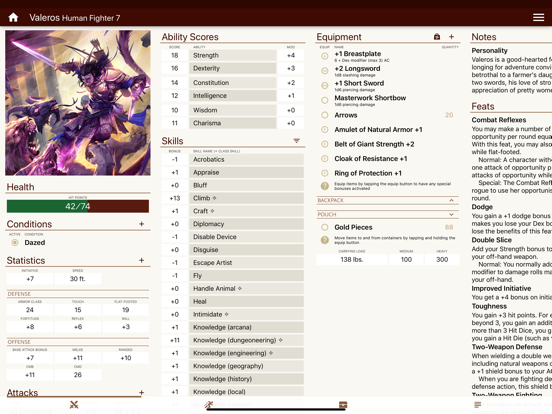Click the Touch AC value 15

[x=78, y=310]
